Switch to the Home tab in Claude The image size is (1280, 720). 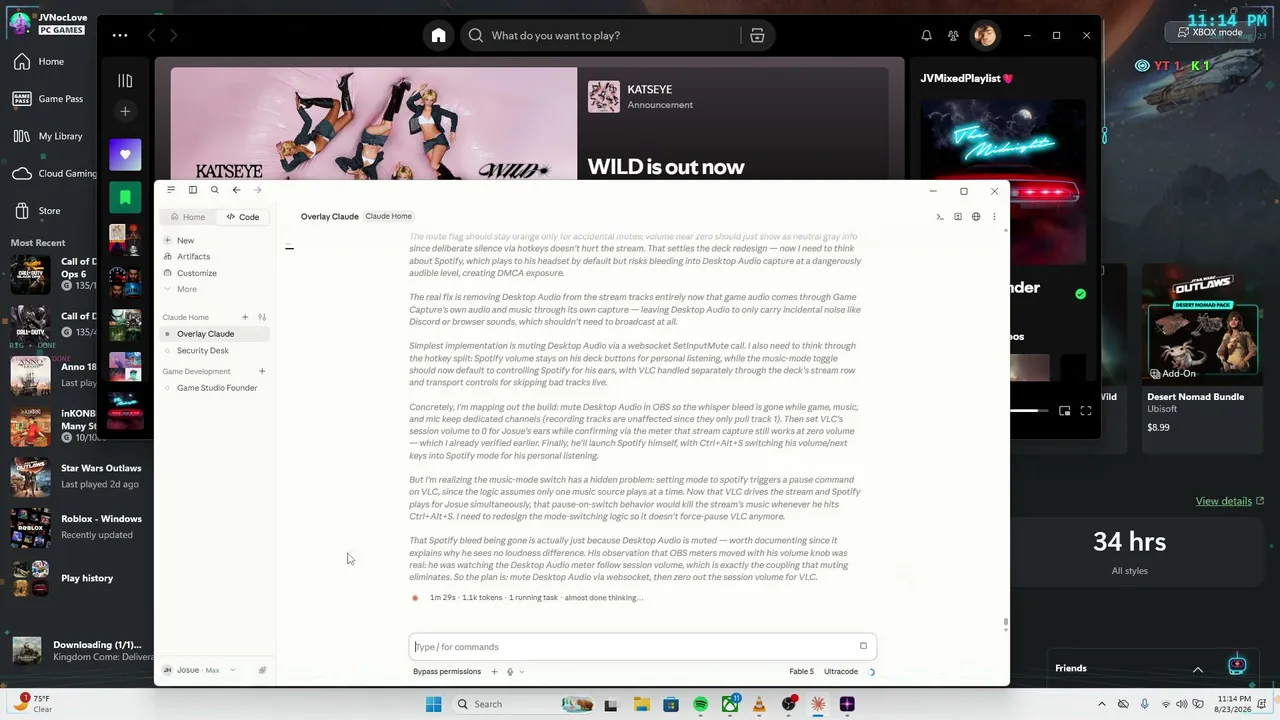pos(188,217)
